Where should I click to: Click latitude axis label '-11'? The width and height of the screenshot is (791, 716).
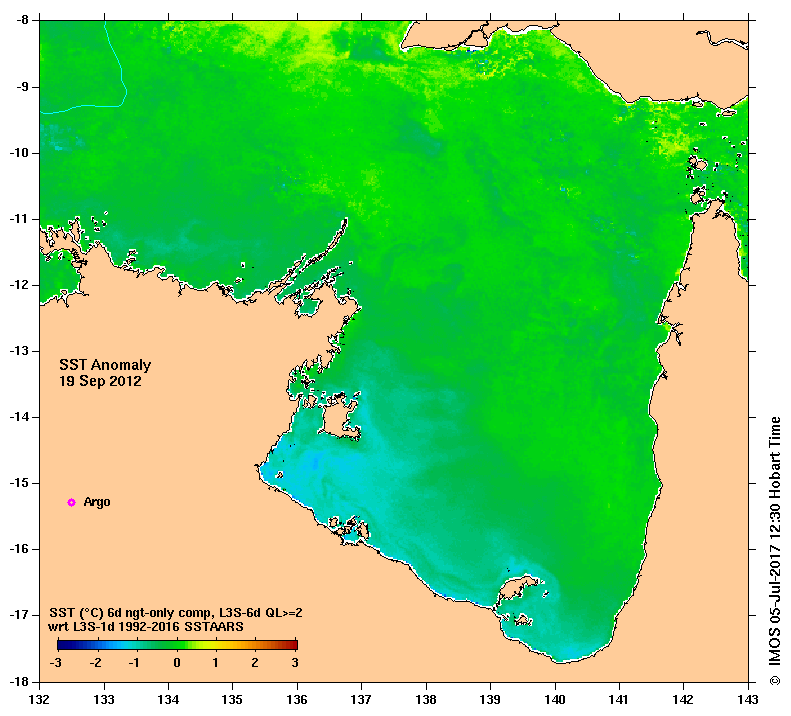19,219
